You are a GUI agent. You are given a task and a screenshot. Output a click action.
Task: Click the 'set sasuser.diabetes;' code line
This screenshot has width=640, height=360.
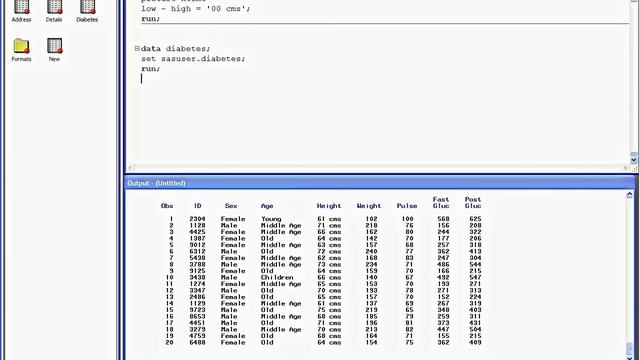[x=193, y=59]
